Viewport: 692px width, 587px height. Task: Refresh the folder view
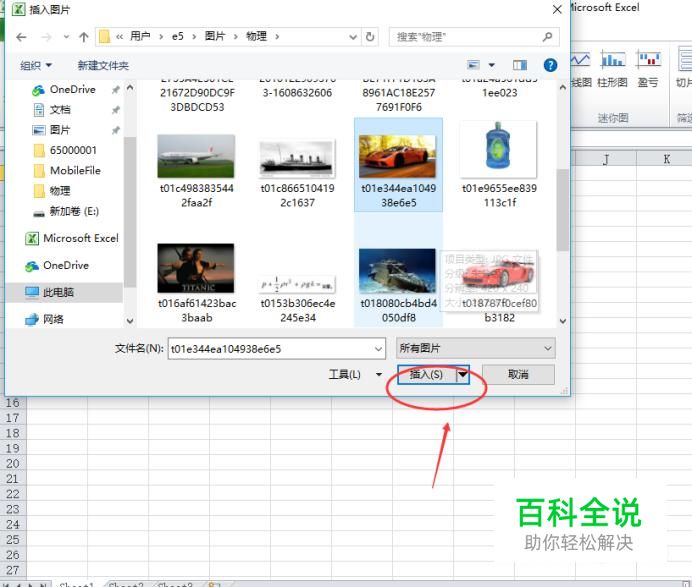pos(370,37)
